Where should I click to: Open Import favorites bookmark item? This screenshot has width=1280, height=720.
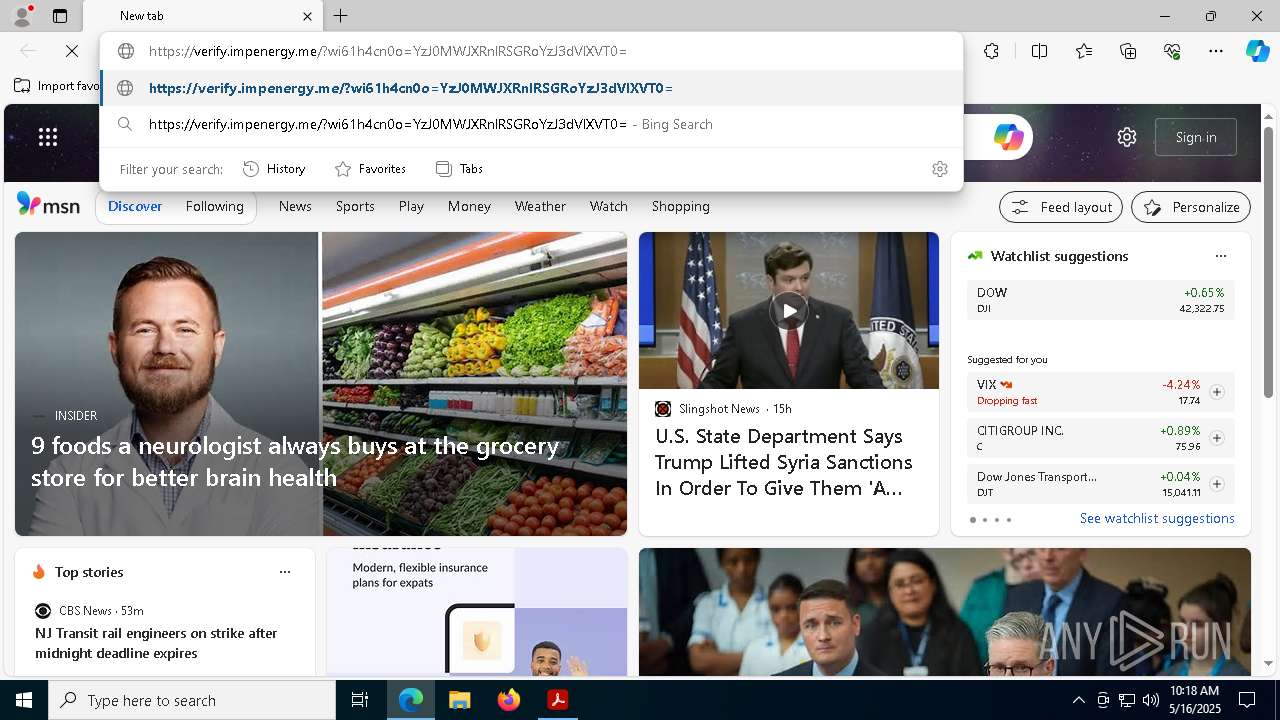[x=57, y=86]
